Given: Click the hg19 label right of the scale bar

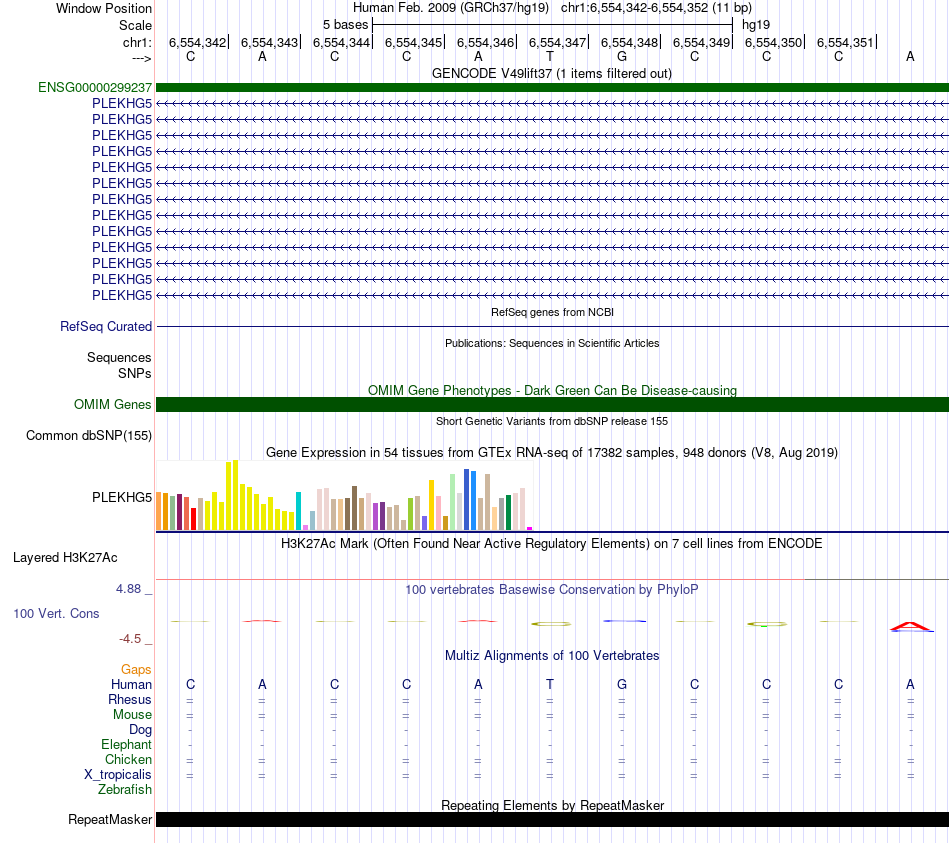Looking at the screenshot, I should click(756, 25).
